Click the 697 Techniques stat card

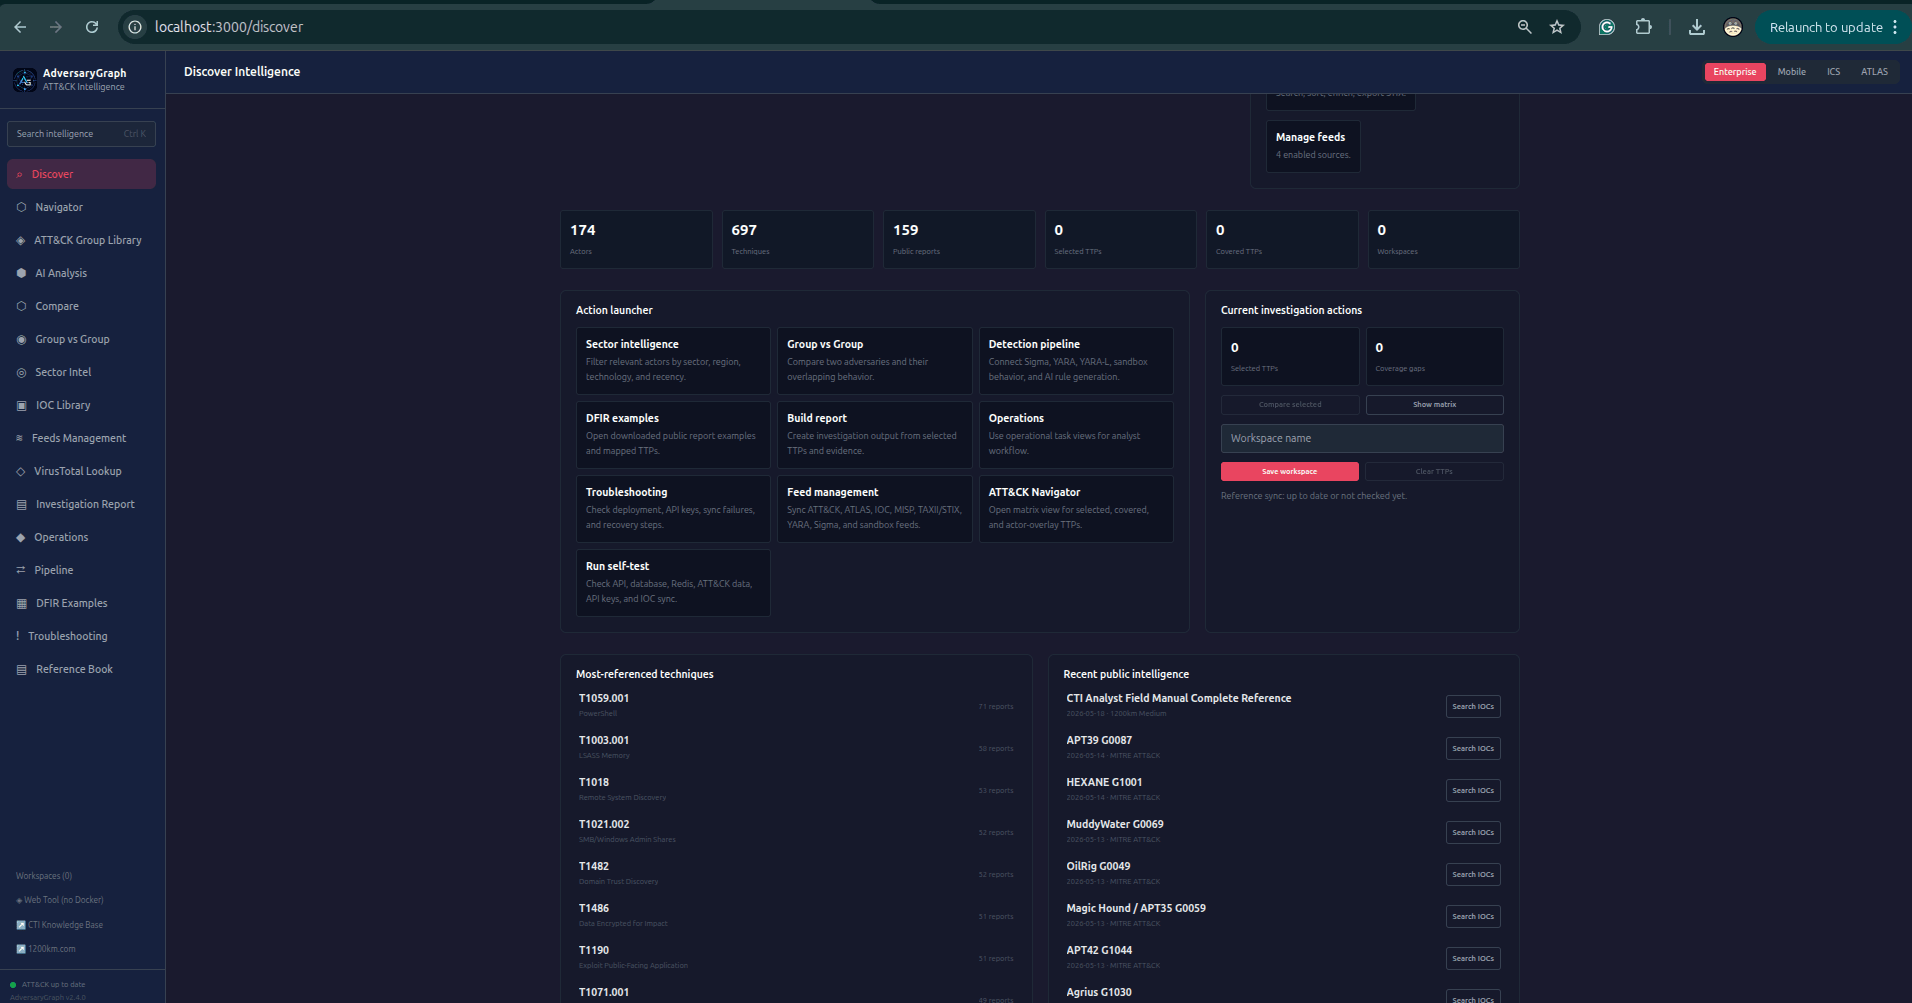[798, 239]
